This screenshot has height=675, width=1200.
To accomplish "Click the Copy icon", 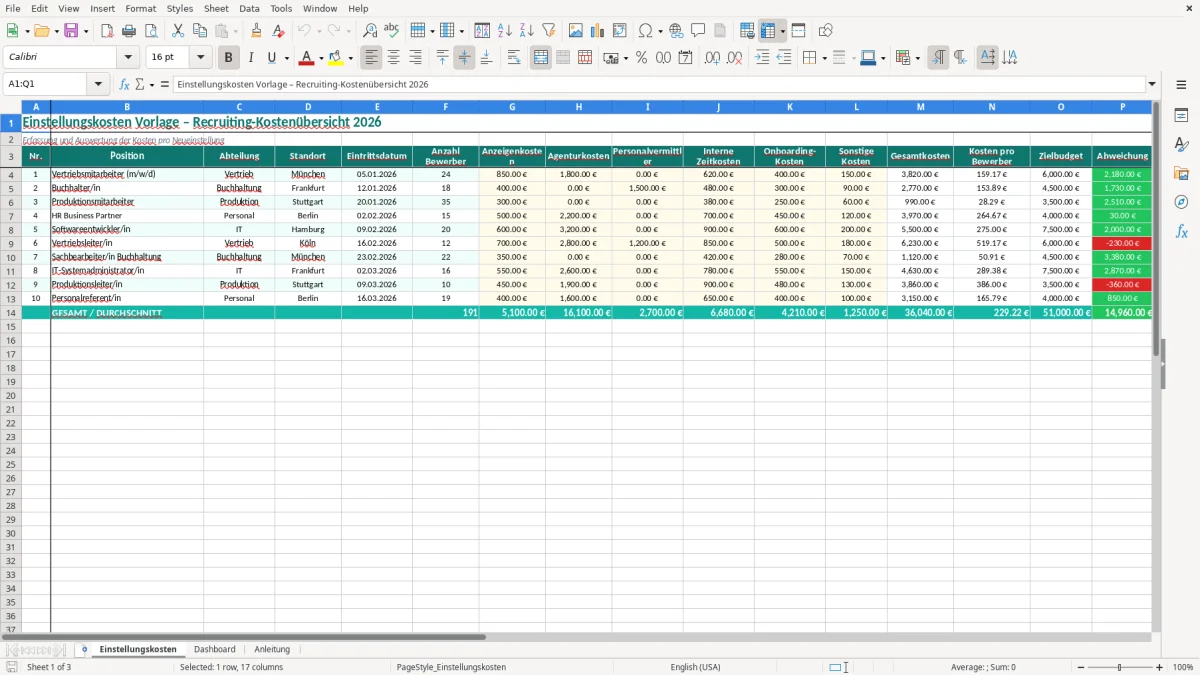I will click(x=200, y=31).
